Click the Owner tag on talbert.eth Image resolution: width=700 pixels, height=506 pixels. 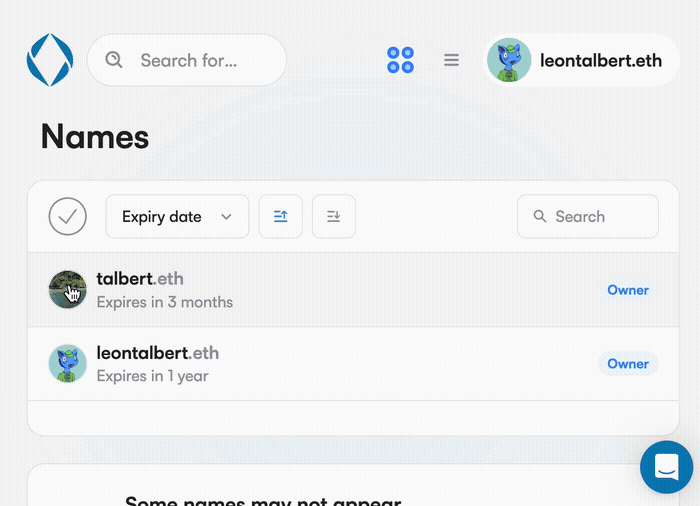tap(628, 290)
